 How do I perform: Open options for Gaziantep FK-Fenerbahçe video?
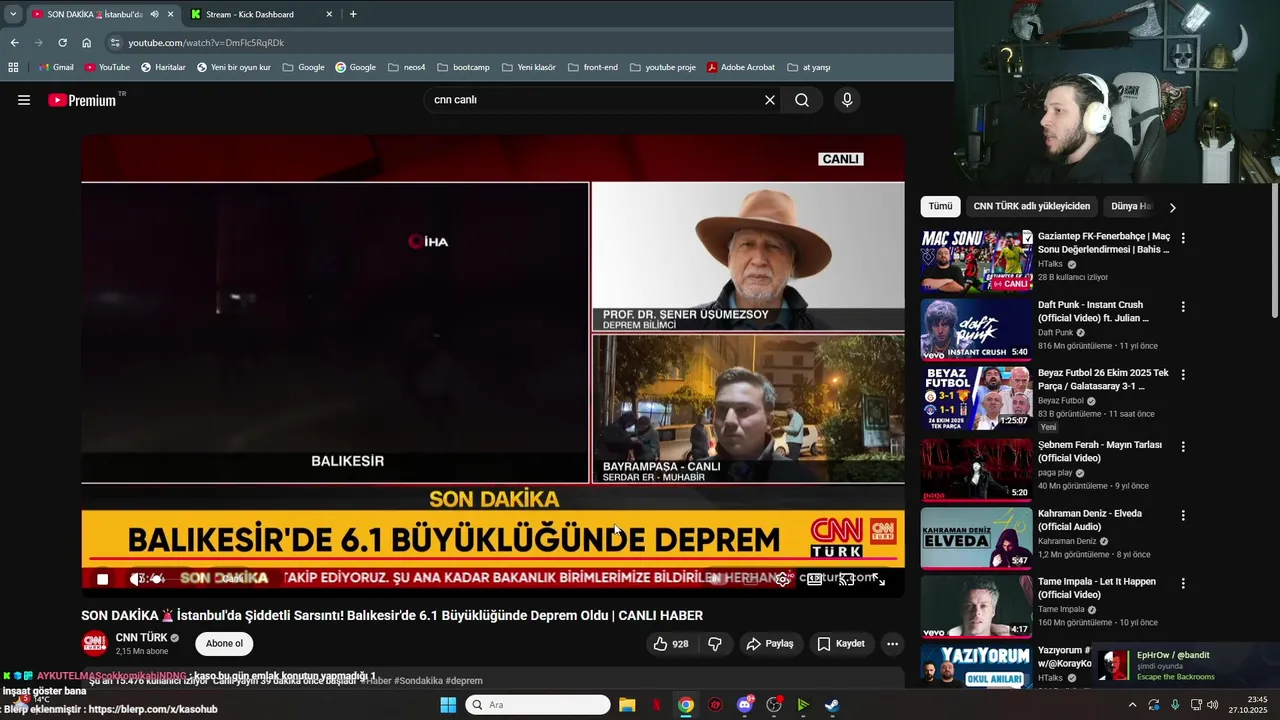(1183, 238)
